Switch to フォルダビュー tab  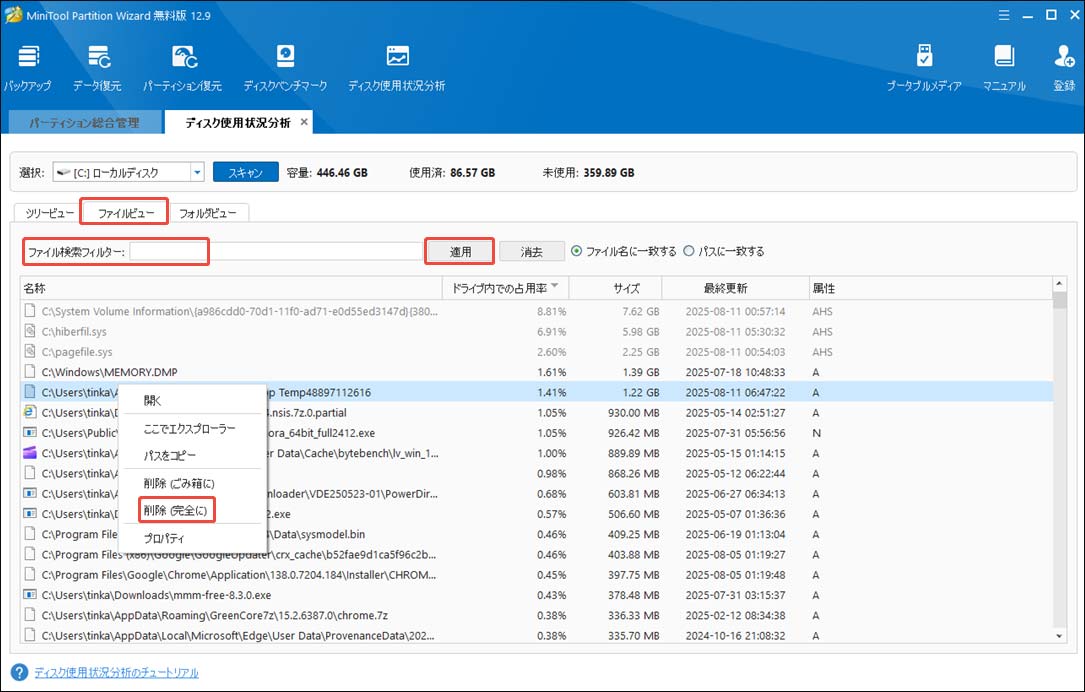(x=208, y=213)
